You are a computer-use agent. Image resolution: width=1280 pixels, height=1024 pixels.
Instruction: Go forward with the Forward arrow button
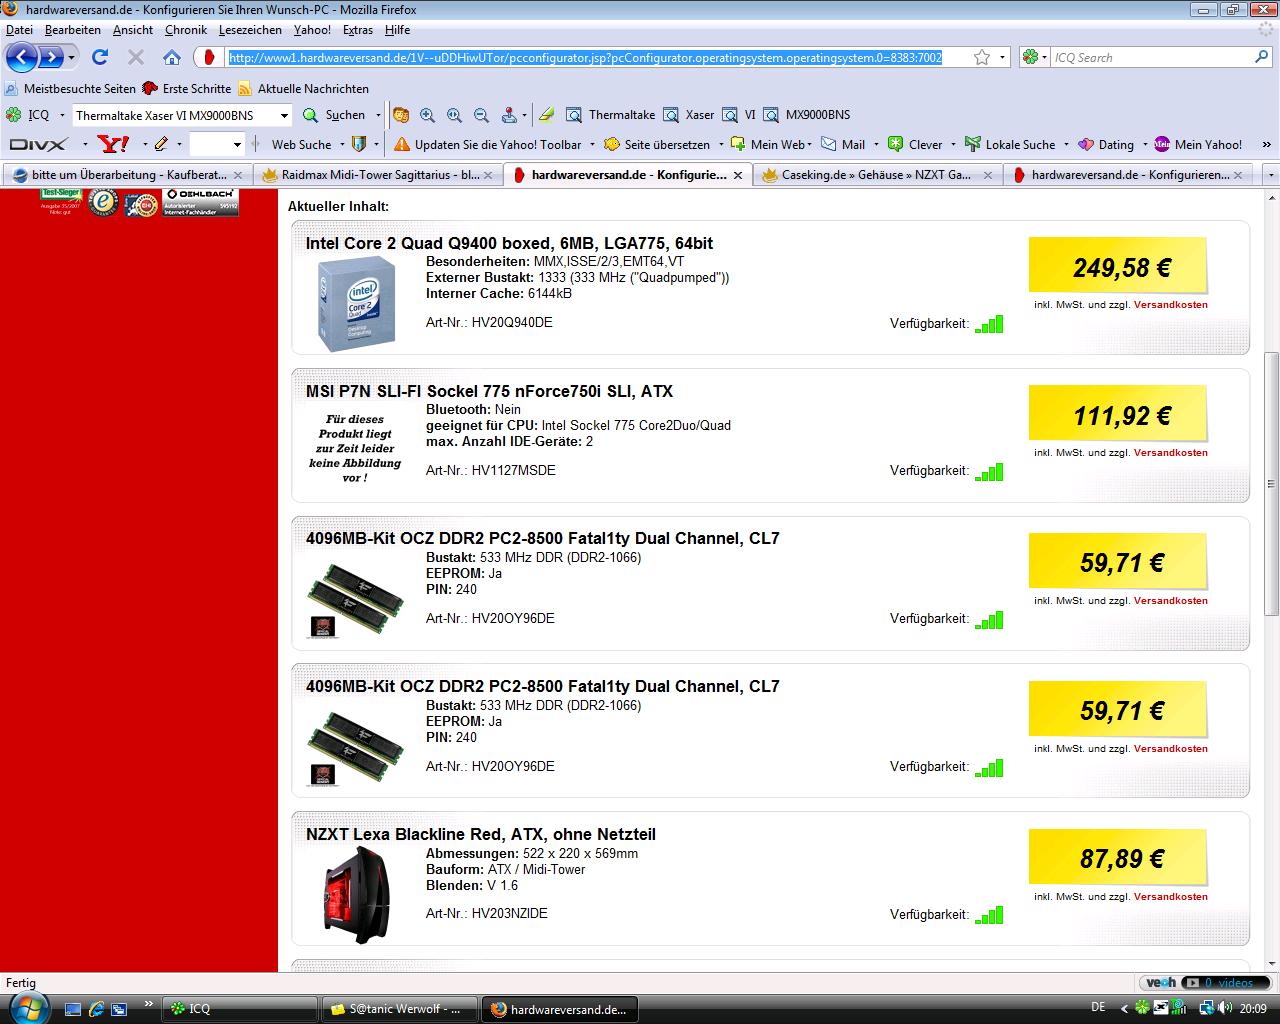pos(51,57)
